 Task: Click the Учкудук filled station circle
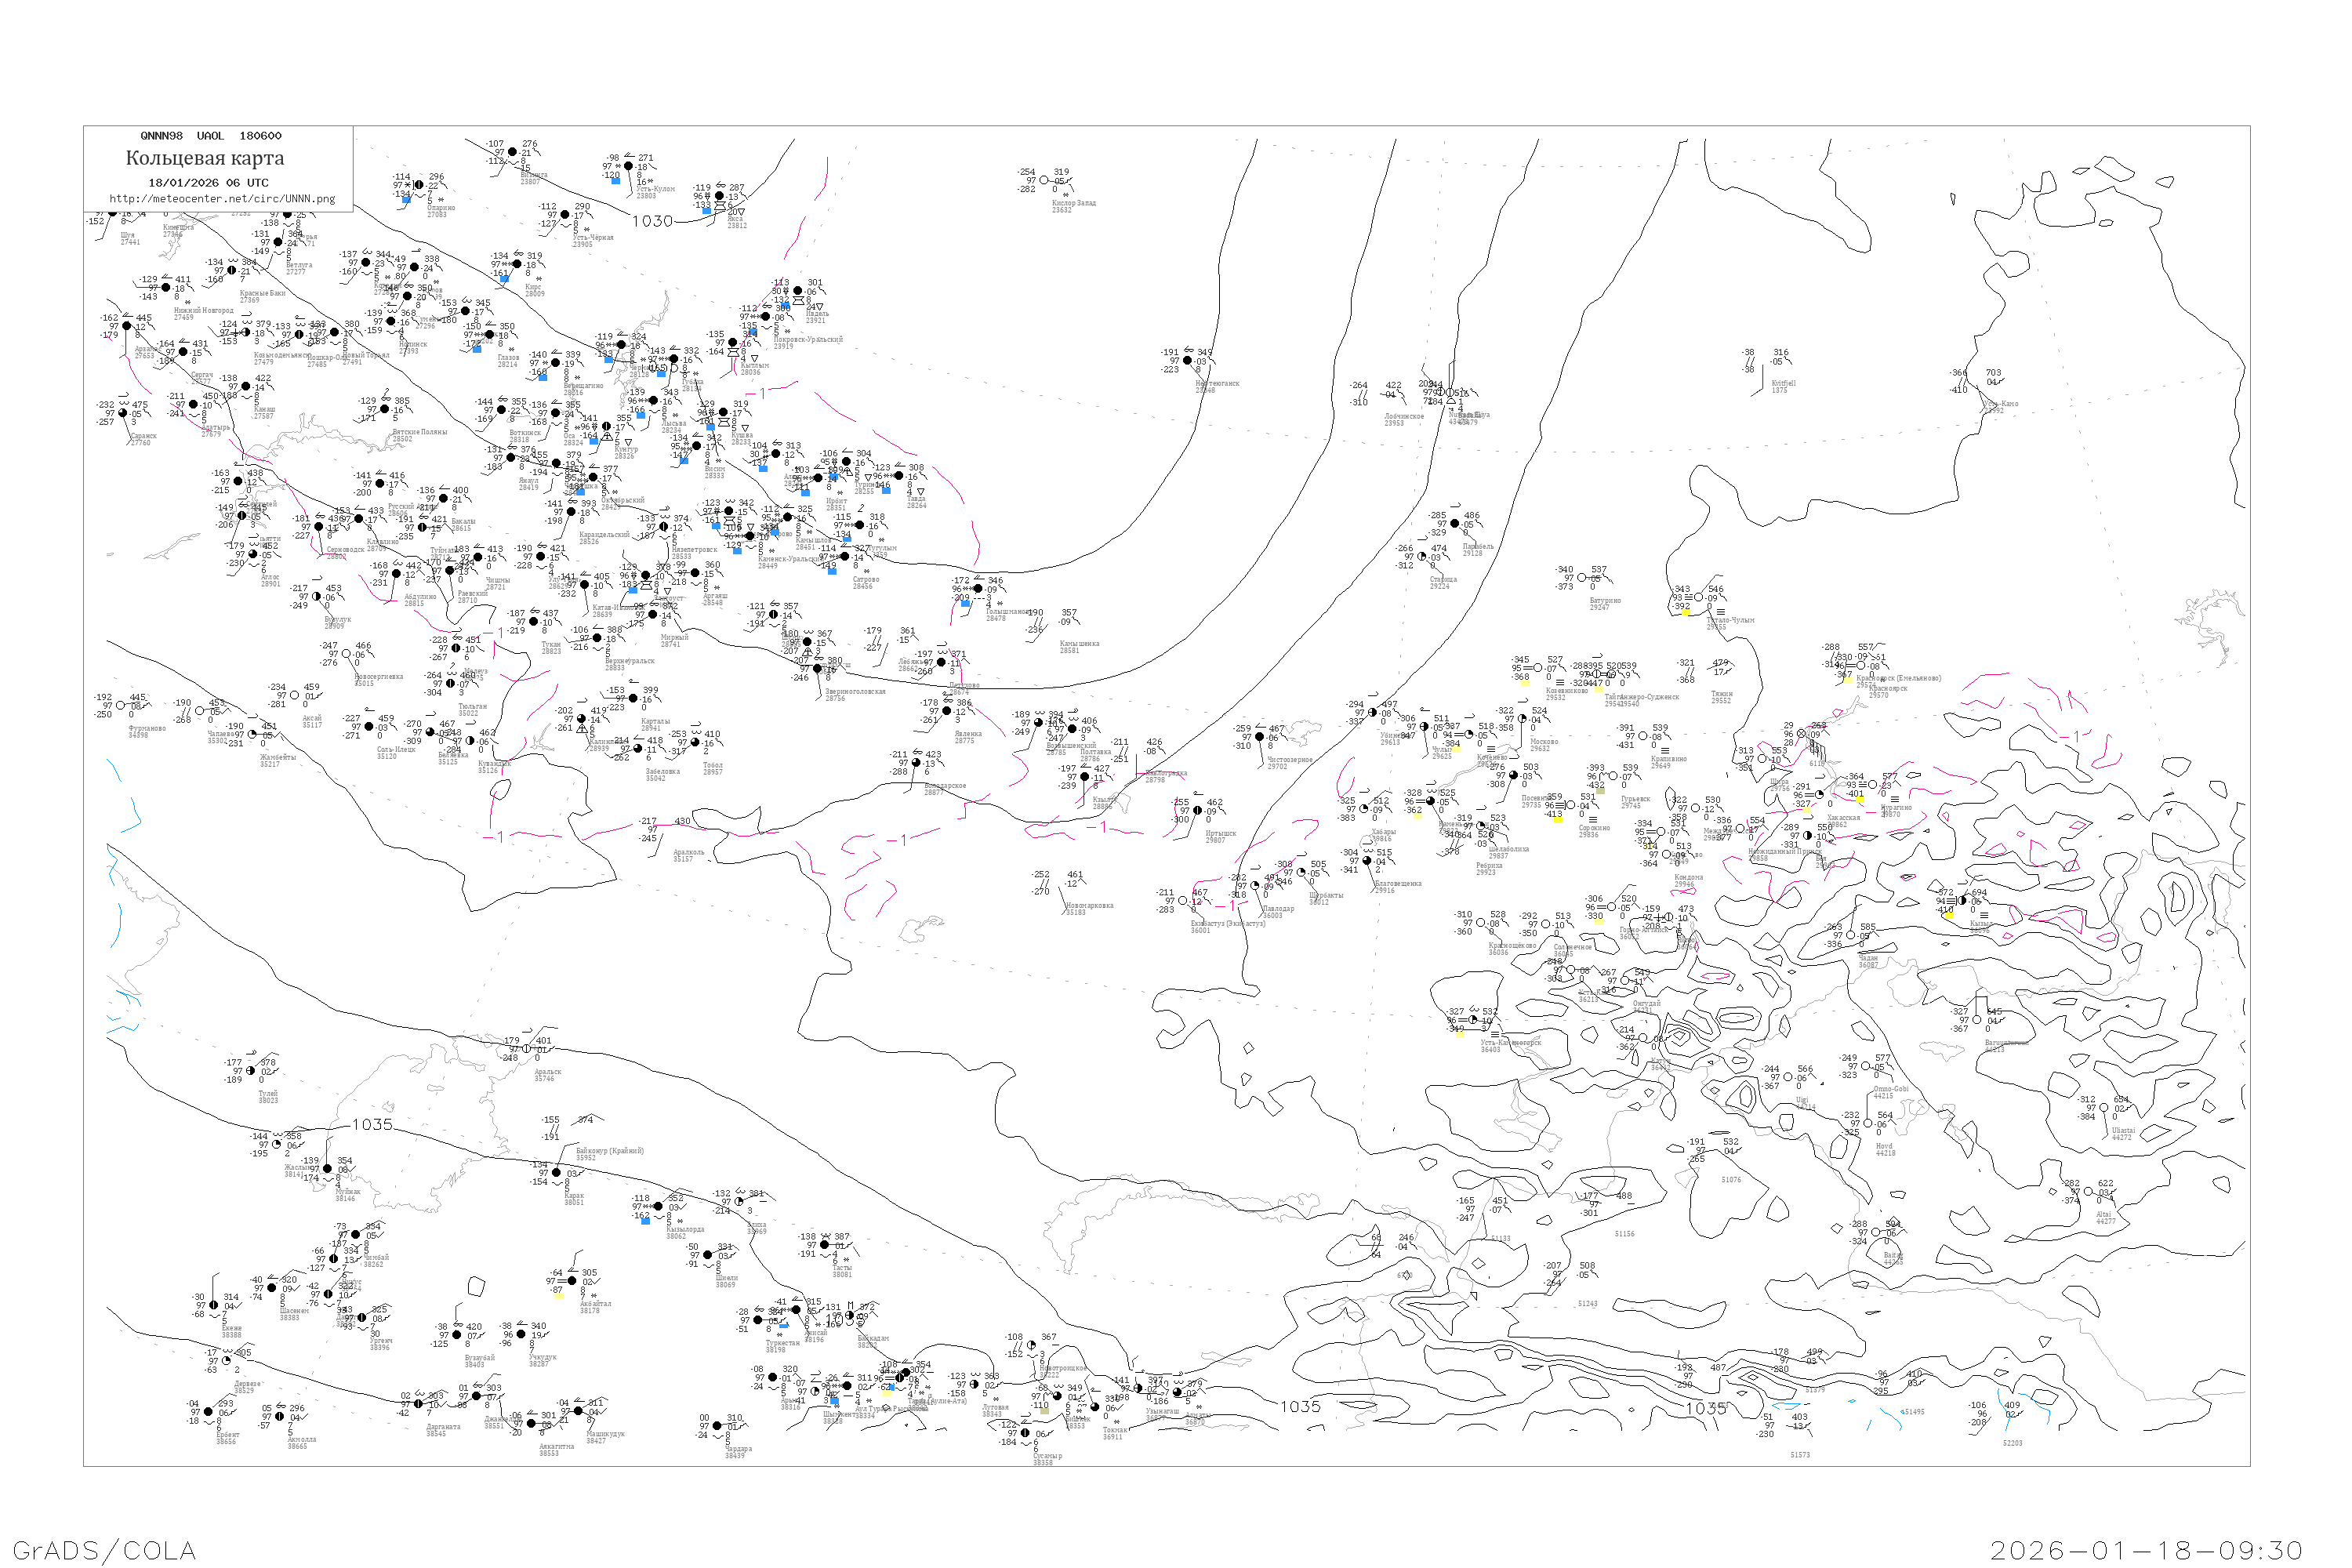tap(520, 1334)
